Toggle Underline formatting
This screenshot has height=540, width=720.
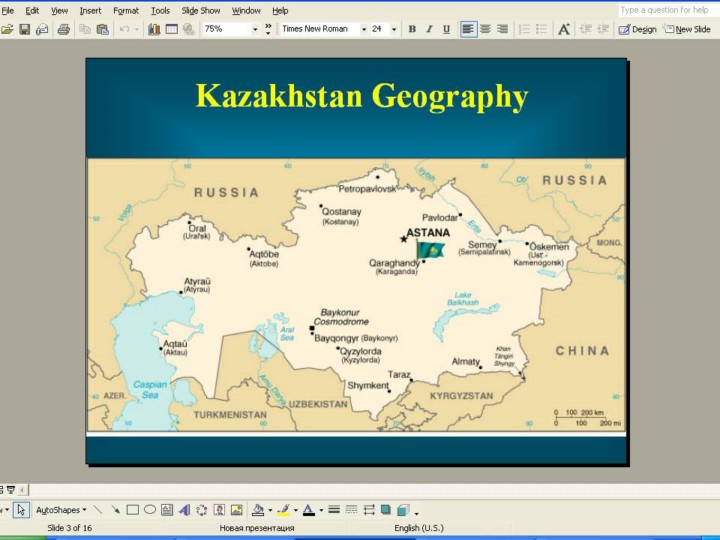click(445, 30)
